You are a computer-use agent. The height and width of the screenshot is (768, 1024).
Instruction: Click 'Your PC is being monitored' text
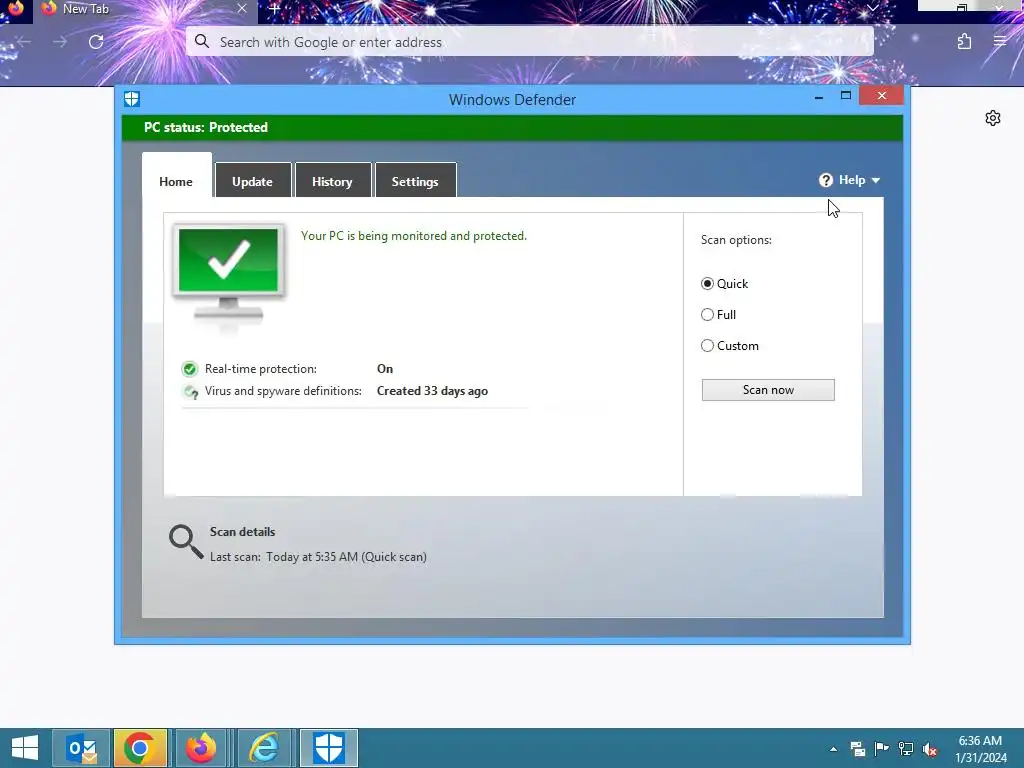pos(413,236)
